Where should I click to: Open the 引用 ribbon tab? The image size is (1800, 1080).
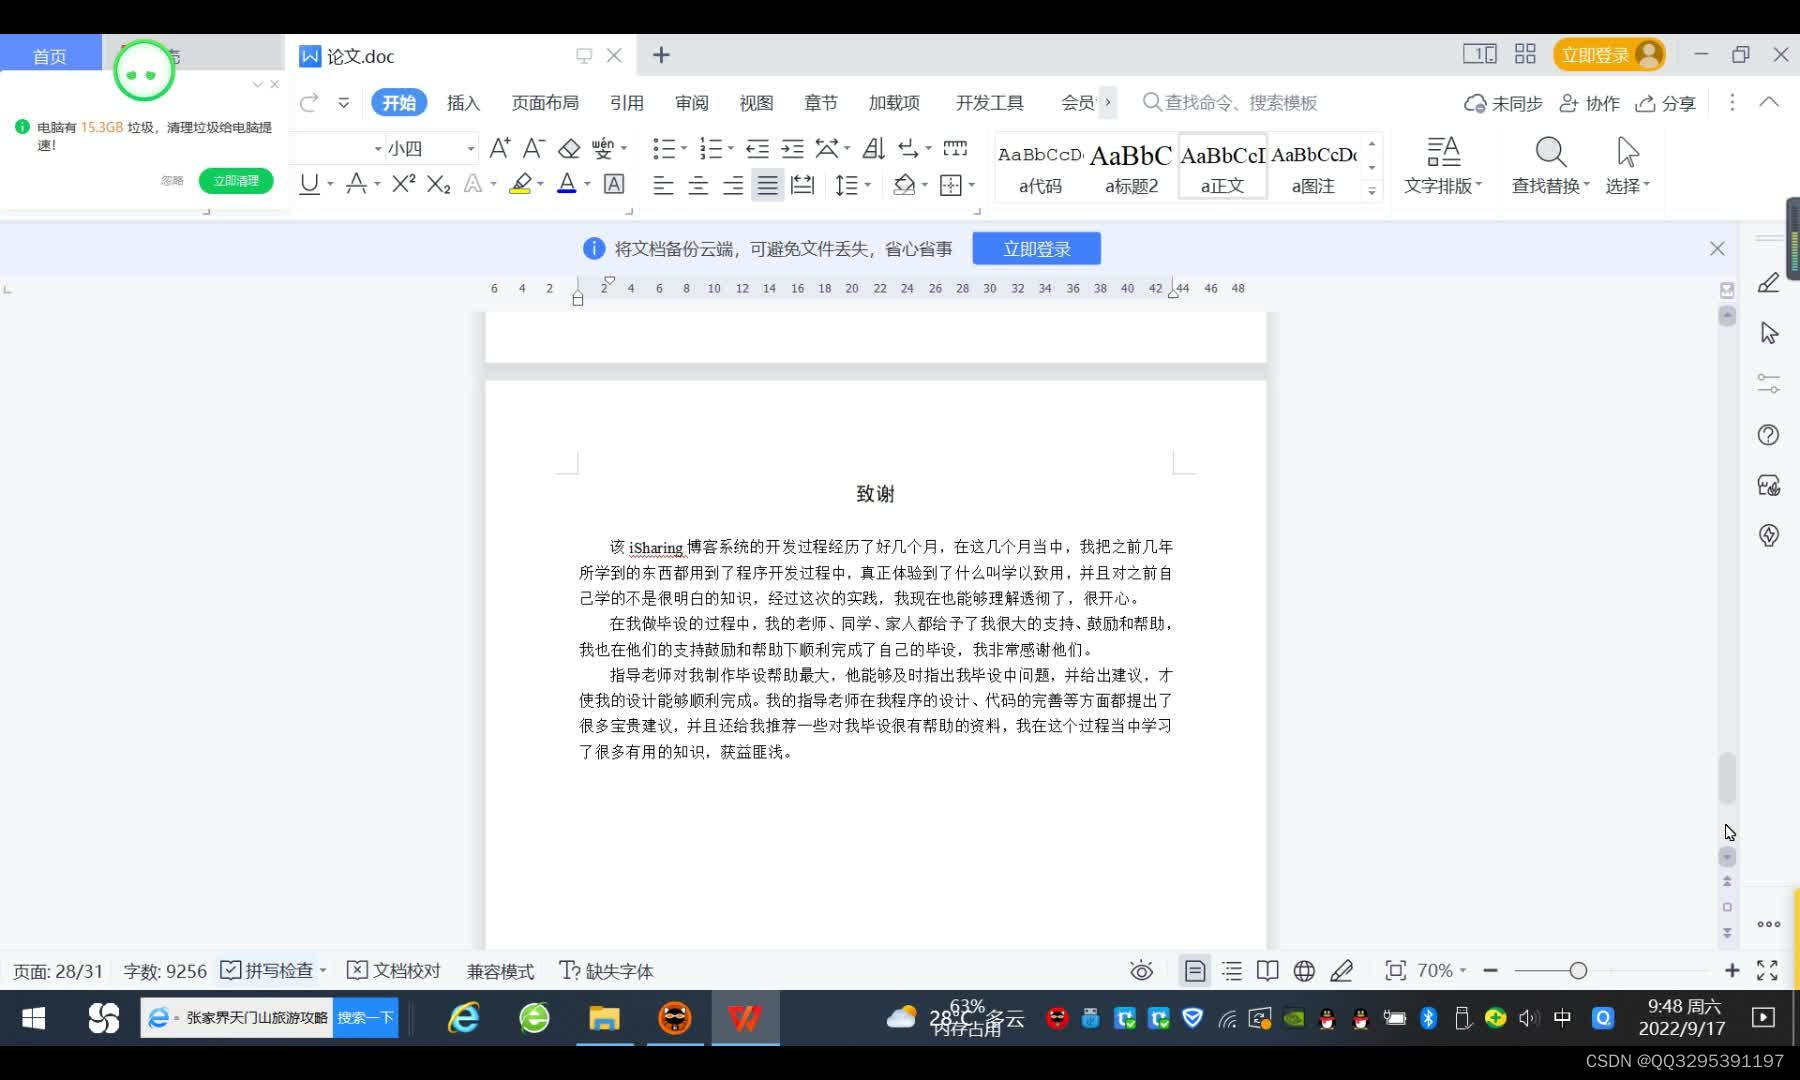627,102
